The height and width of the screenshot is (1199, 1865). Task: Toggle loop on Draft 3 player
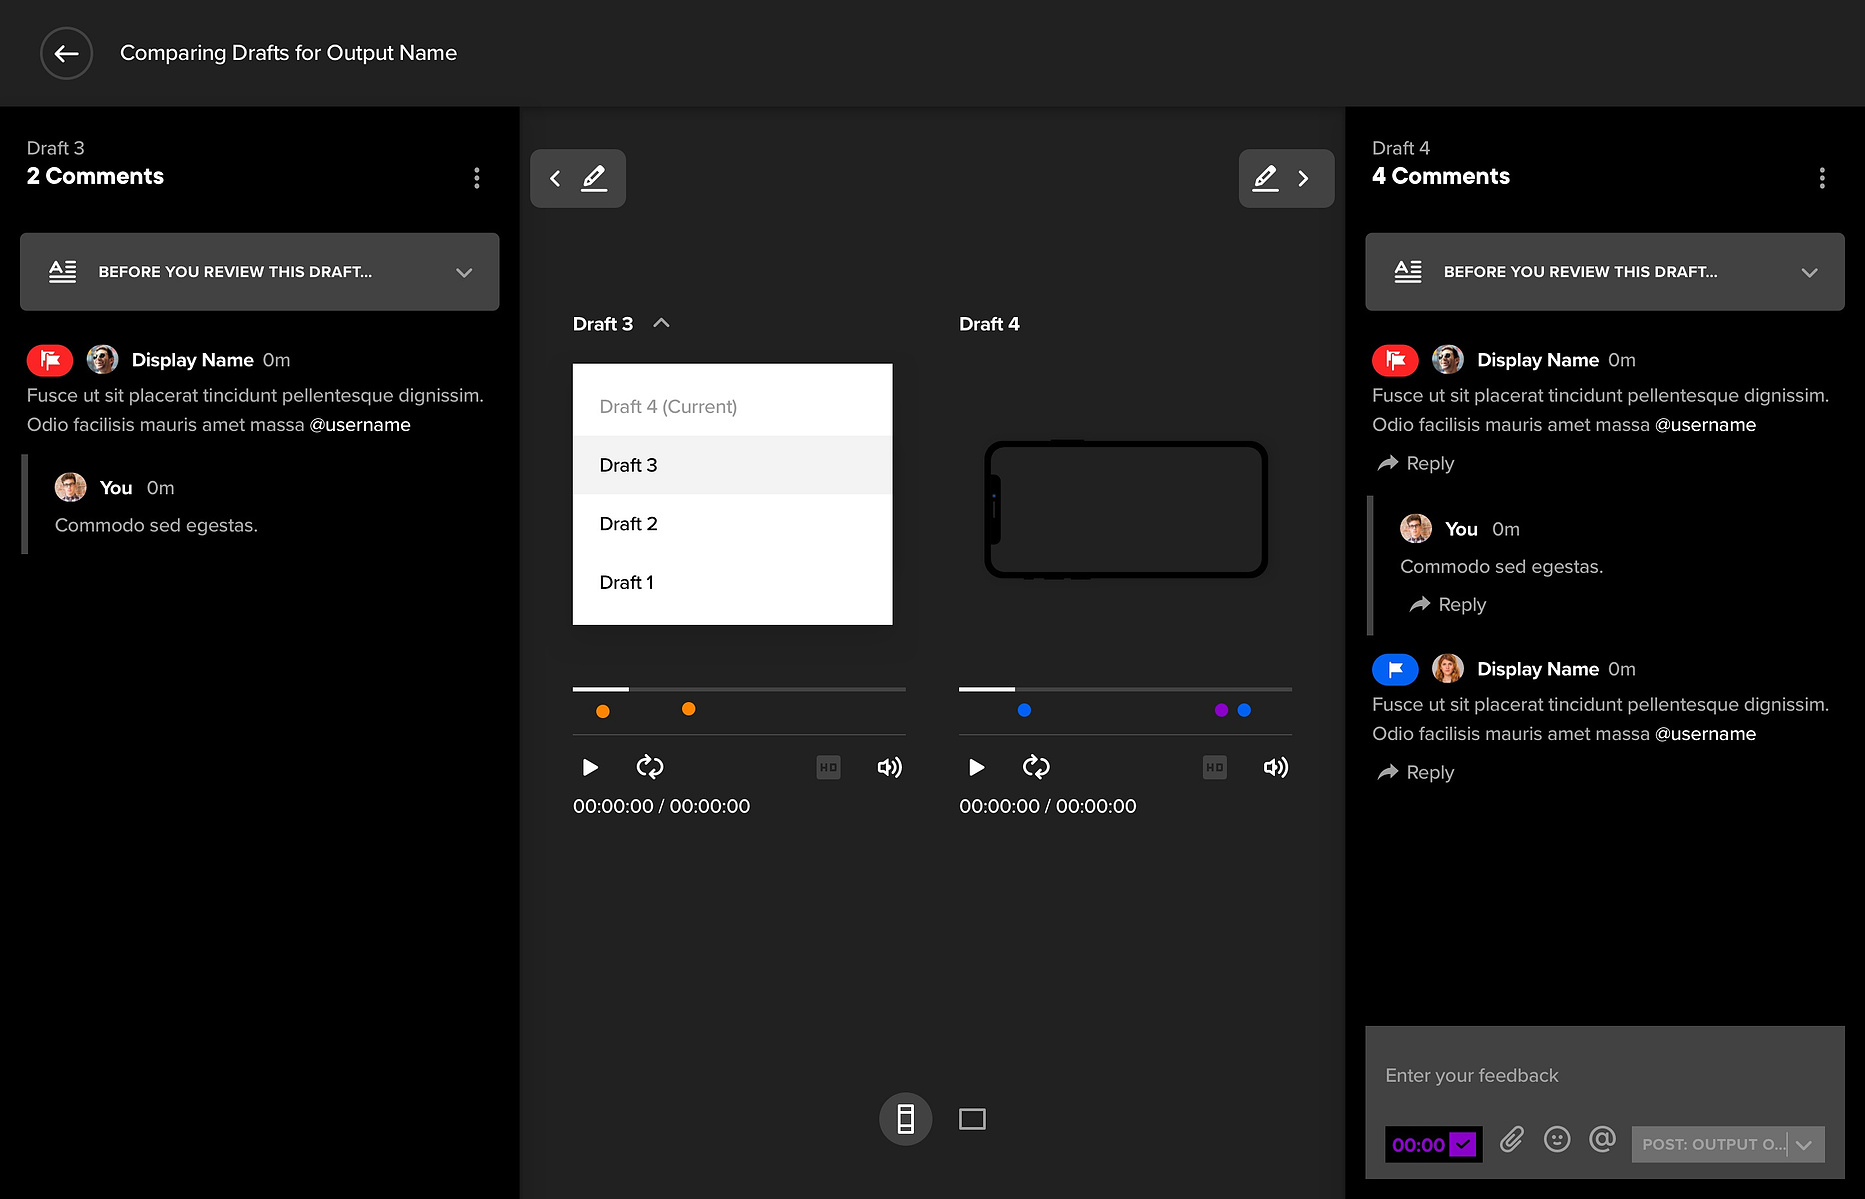point(650,767)
